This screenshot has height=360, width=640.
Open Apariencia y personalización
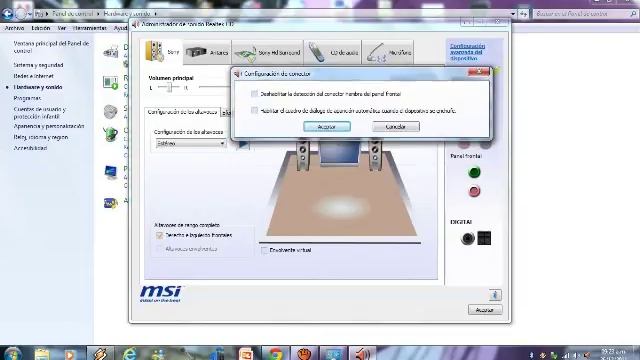pyautogui.click(x=49, y=126)
